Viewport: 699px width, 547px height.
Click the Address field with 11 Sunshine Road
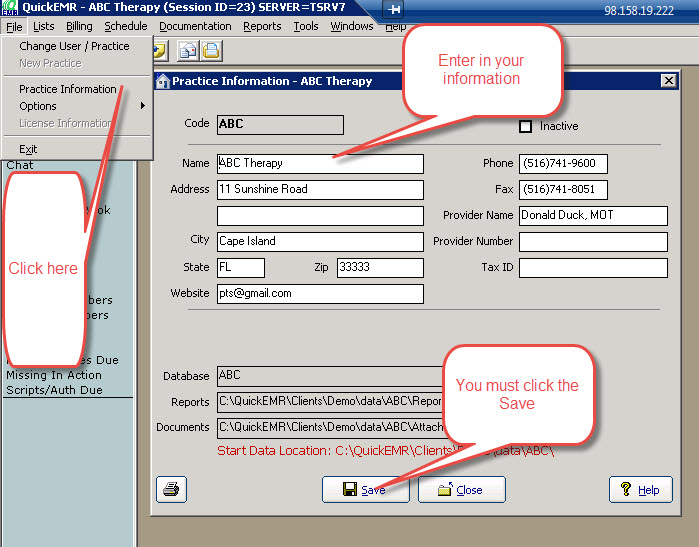[x=320, y=189]
